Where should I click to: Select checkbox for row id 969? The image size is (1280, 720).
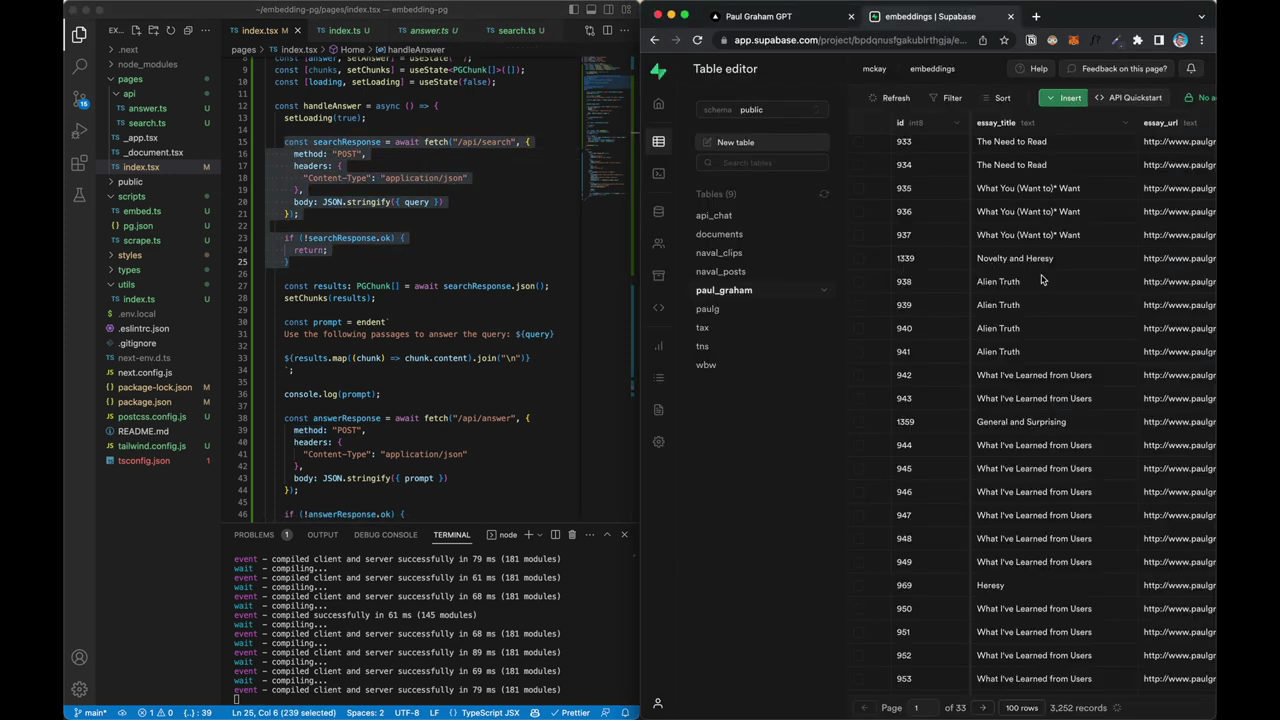[x=859, y=585]
